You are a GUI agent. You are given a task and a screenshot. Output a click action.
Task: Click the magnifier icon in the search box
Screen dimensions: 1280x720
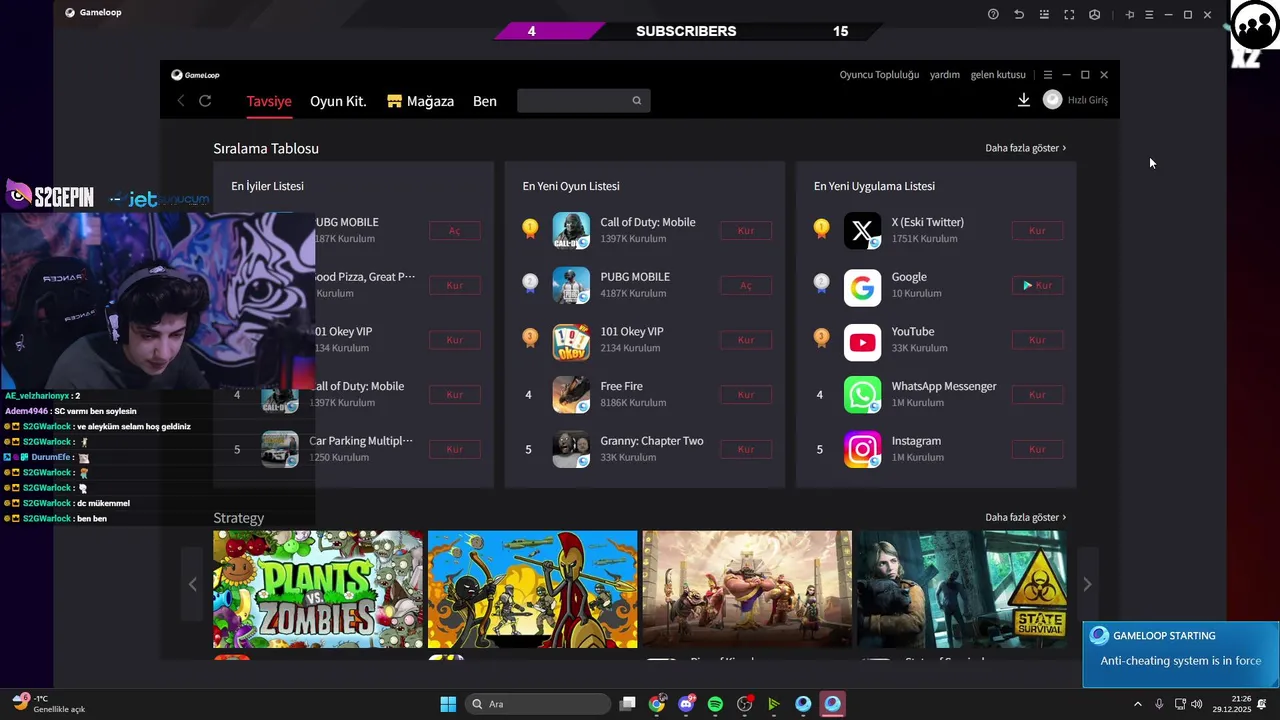(x=637, y=101)
